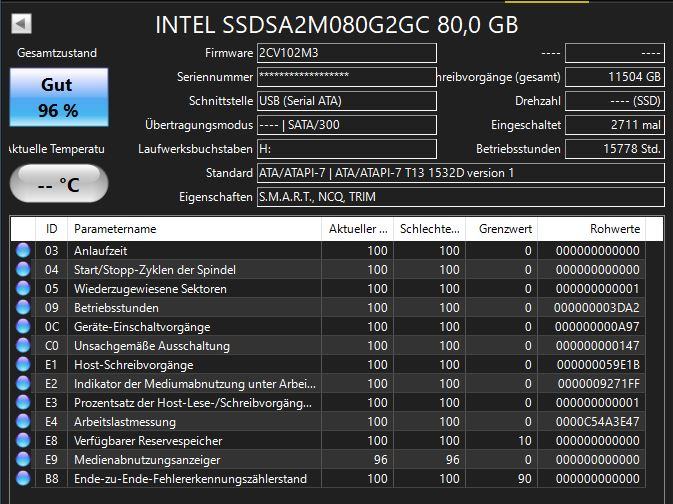Click raw value 0000C54A3E47

click(597, 422)
